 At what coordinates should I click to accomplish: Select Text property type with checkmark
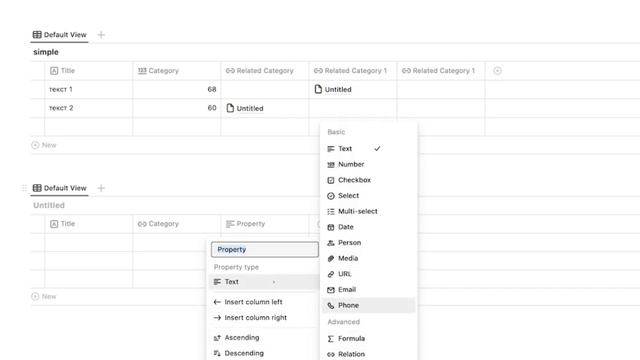[x=369, y=149]
